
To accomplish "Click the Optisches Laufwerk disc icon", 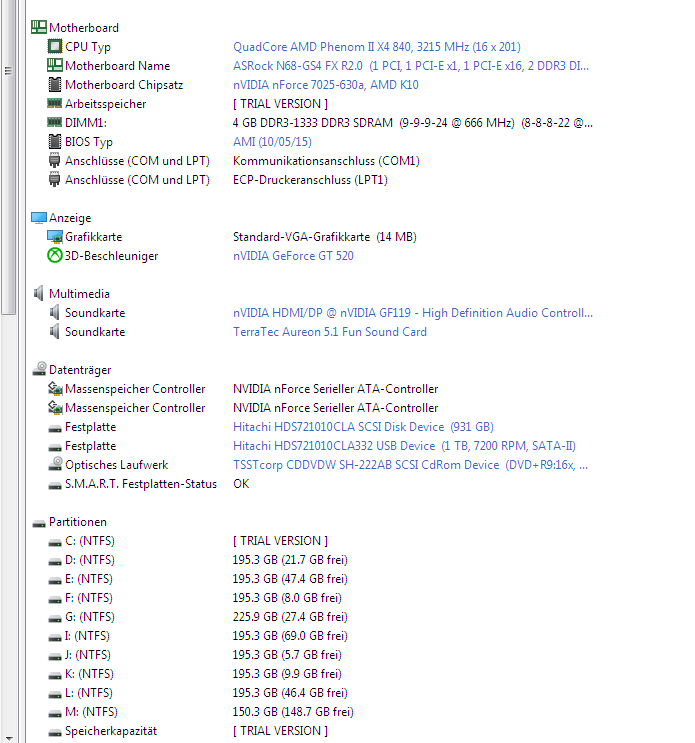I will pos(55,464).
